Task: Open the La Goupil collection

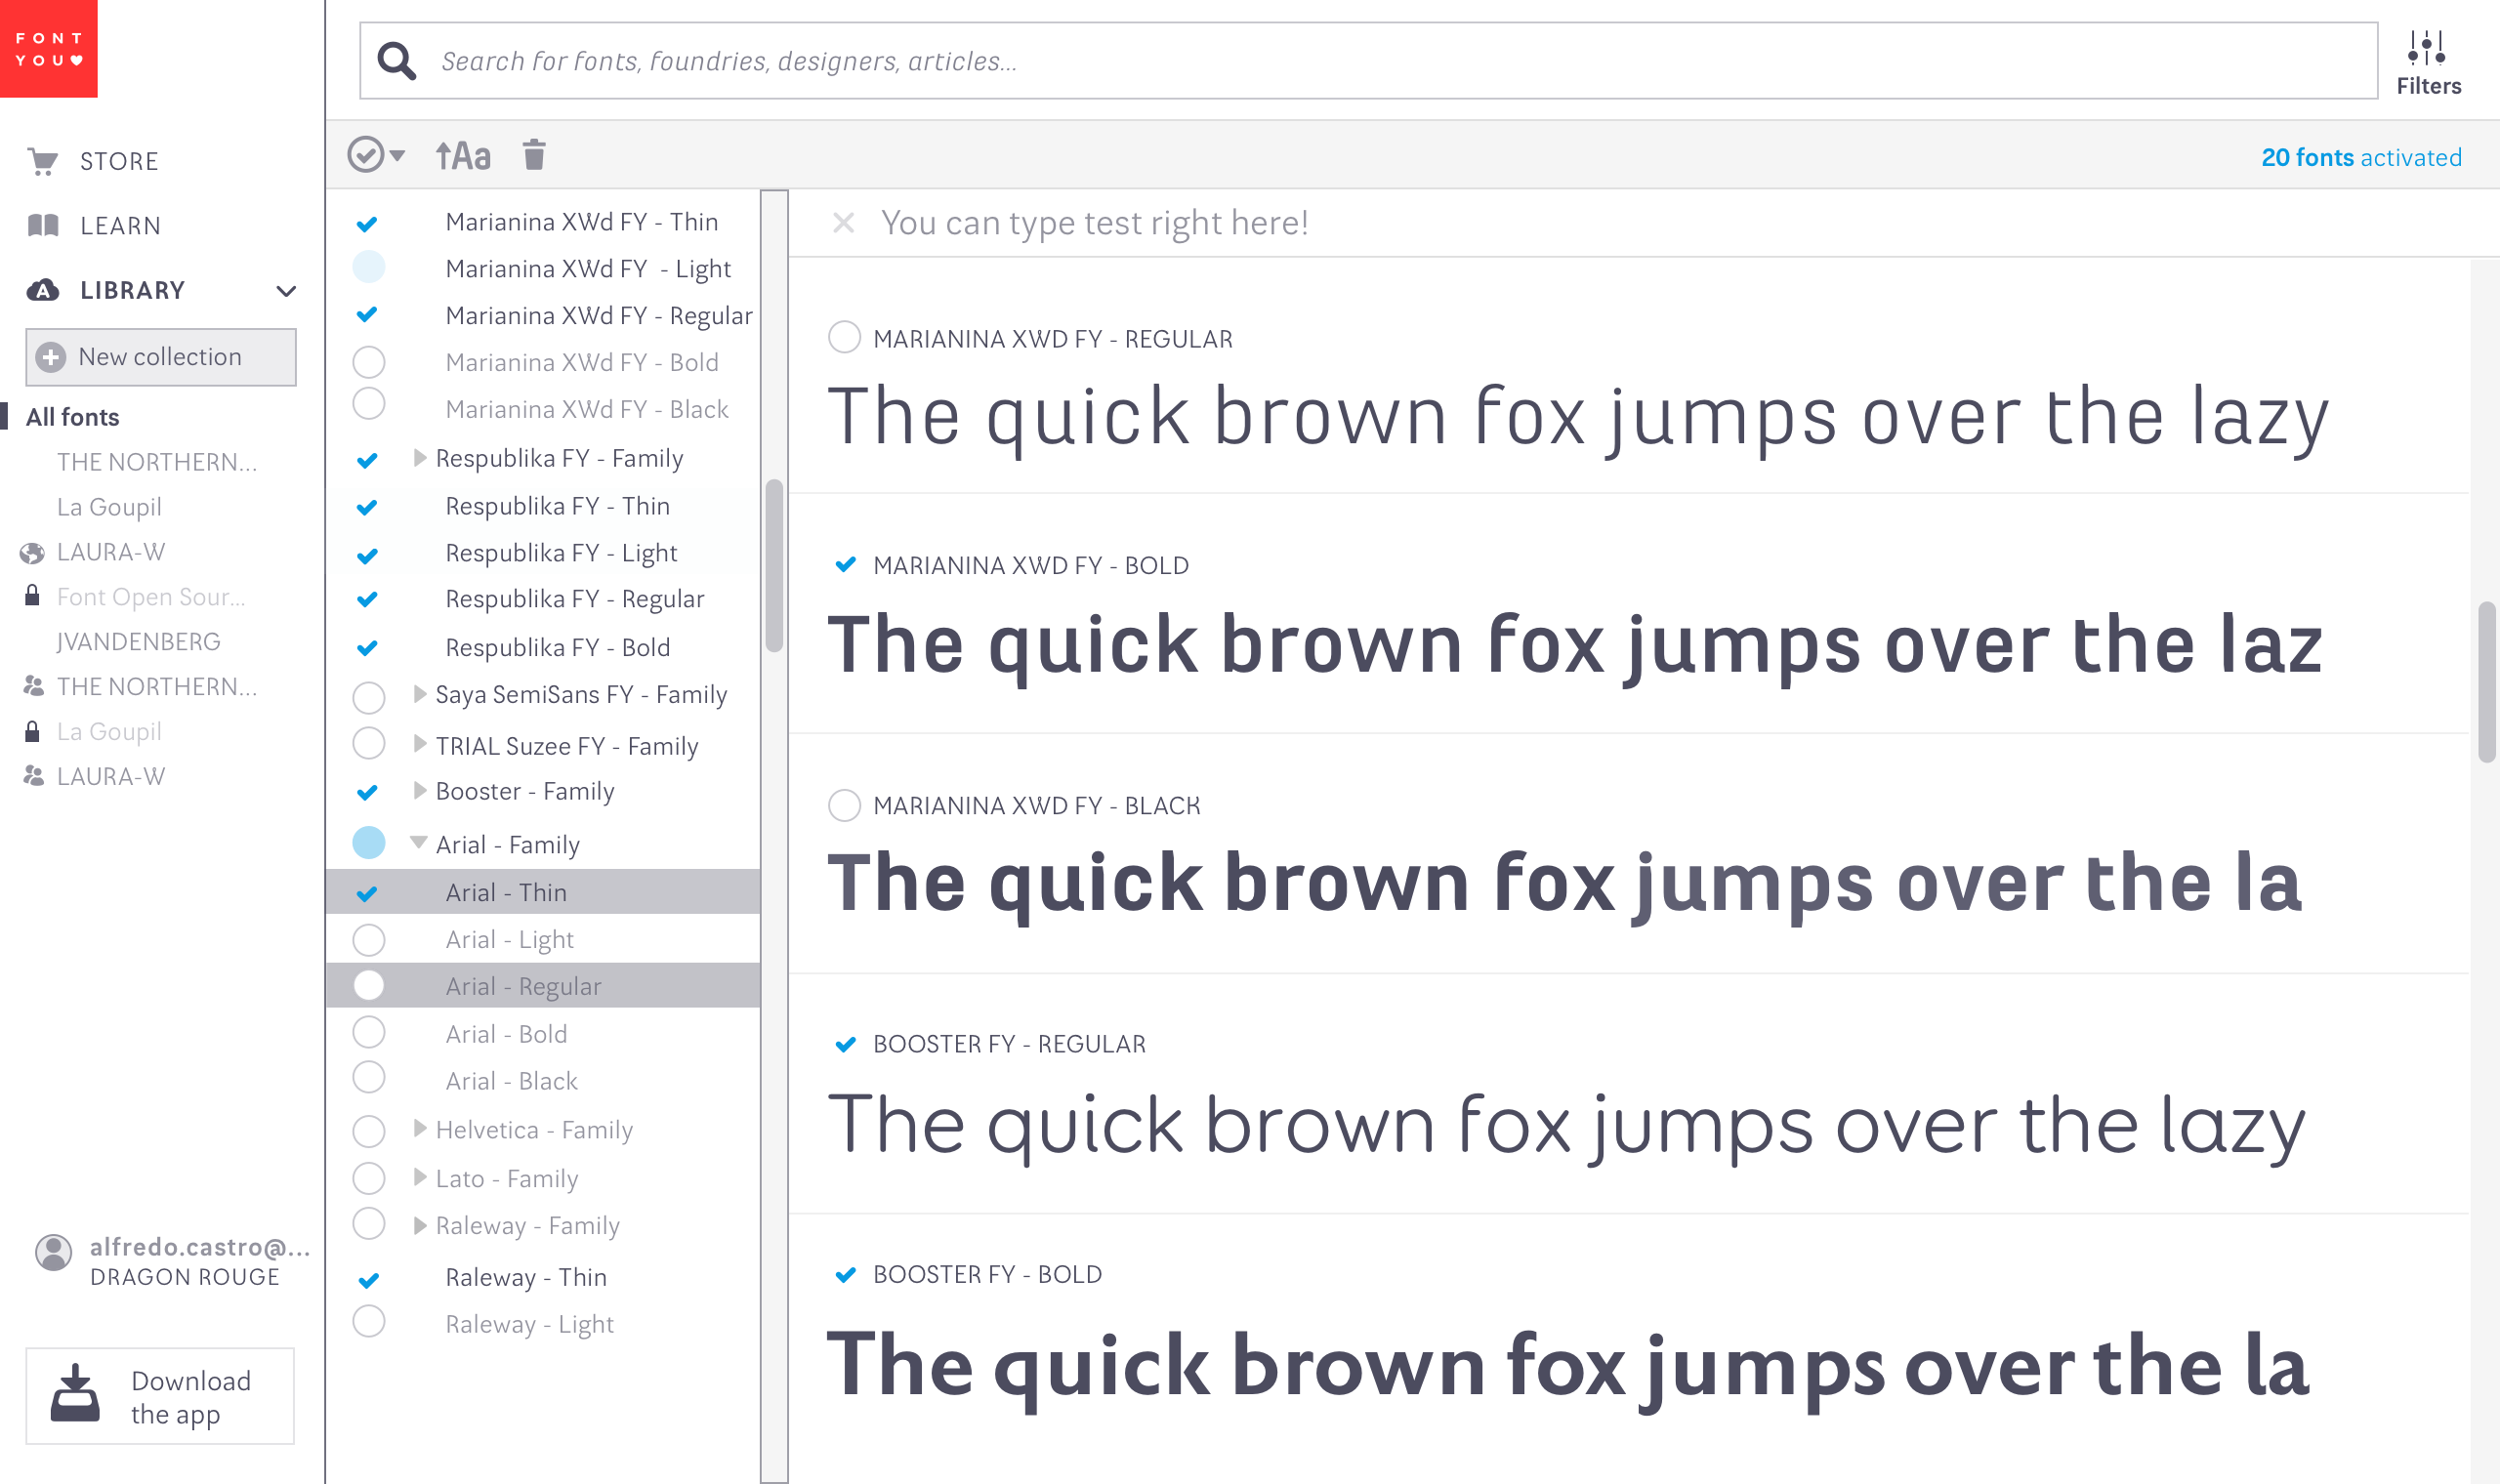Action: [109, 507]
